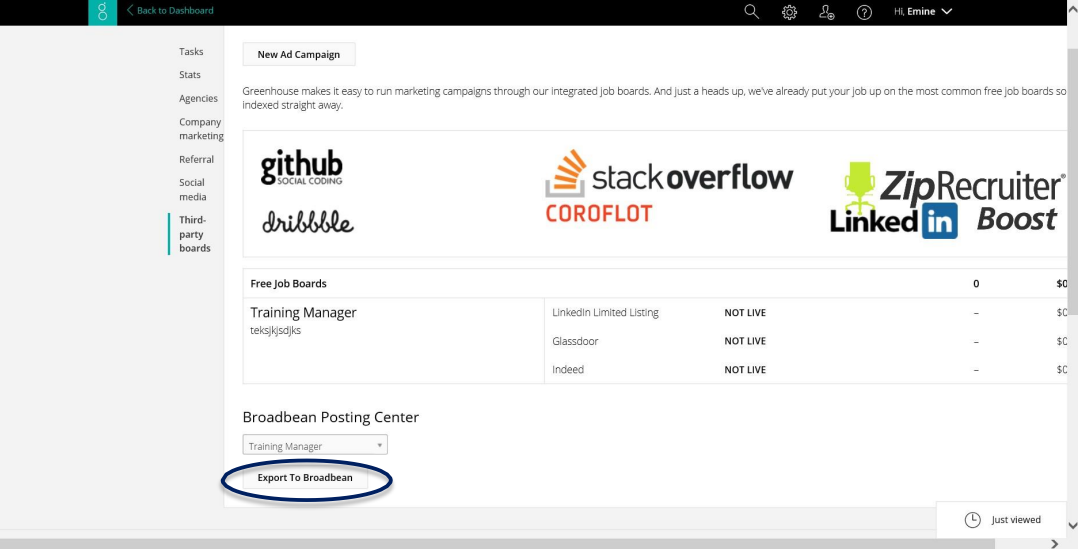Click the Training Manager job title

pos(304,313)
